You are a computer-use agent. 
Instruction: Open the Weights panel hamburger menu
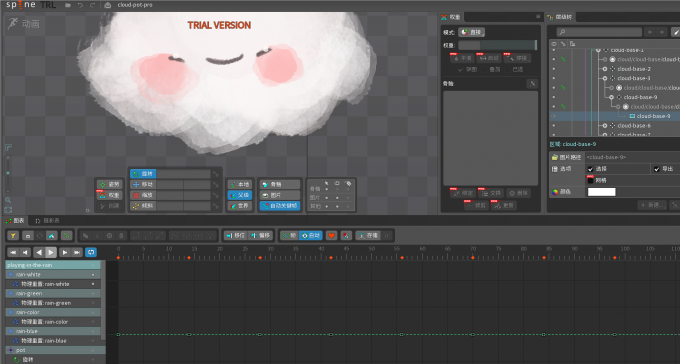538,17
